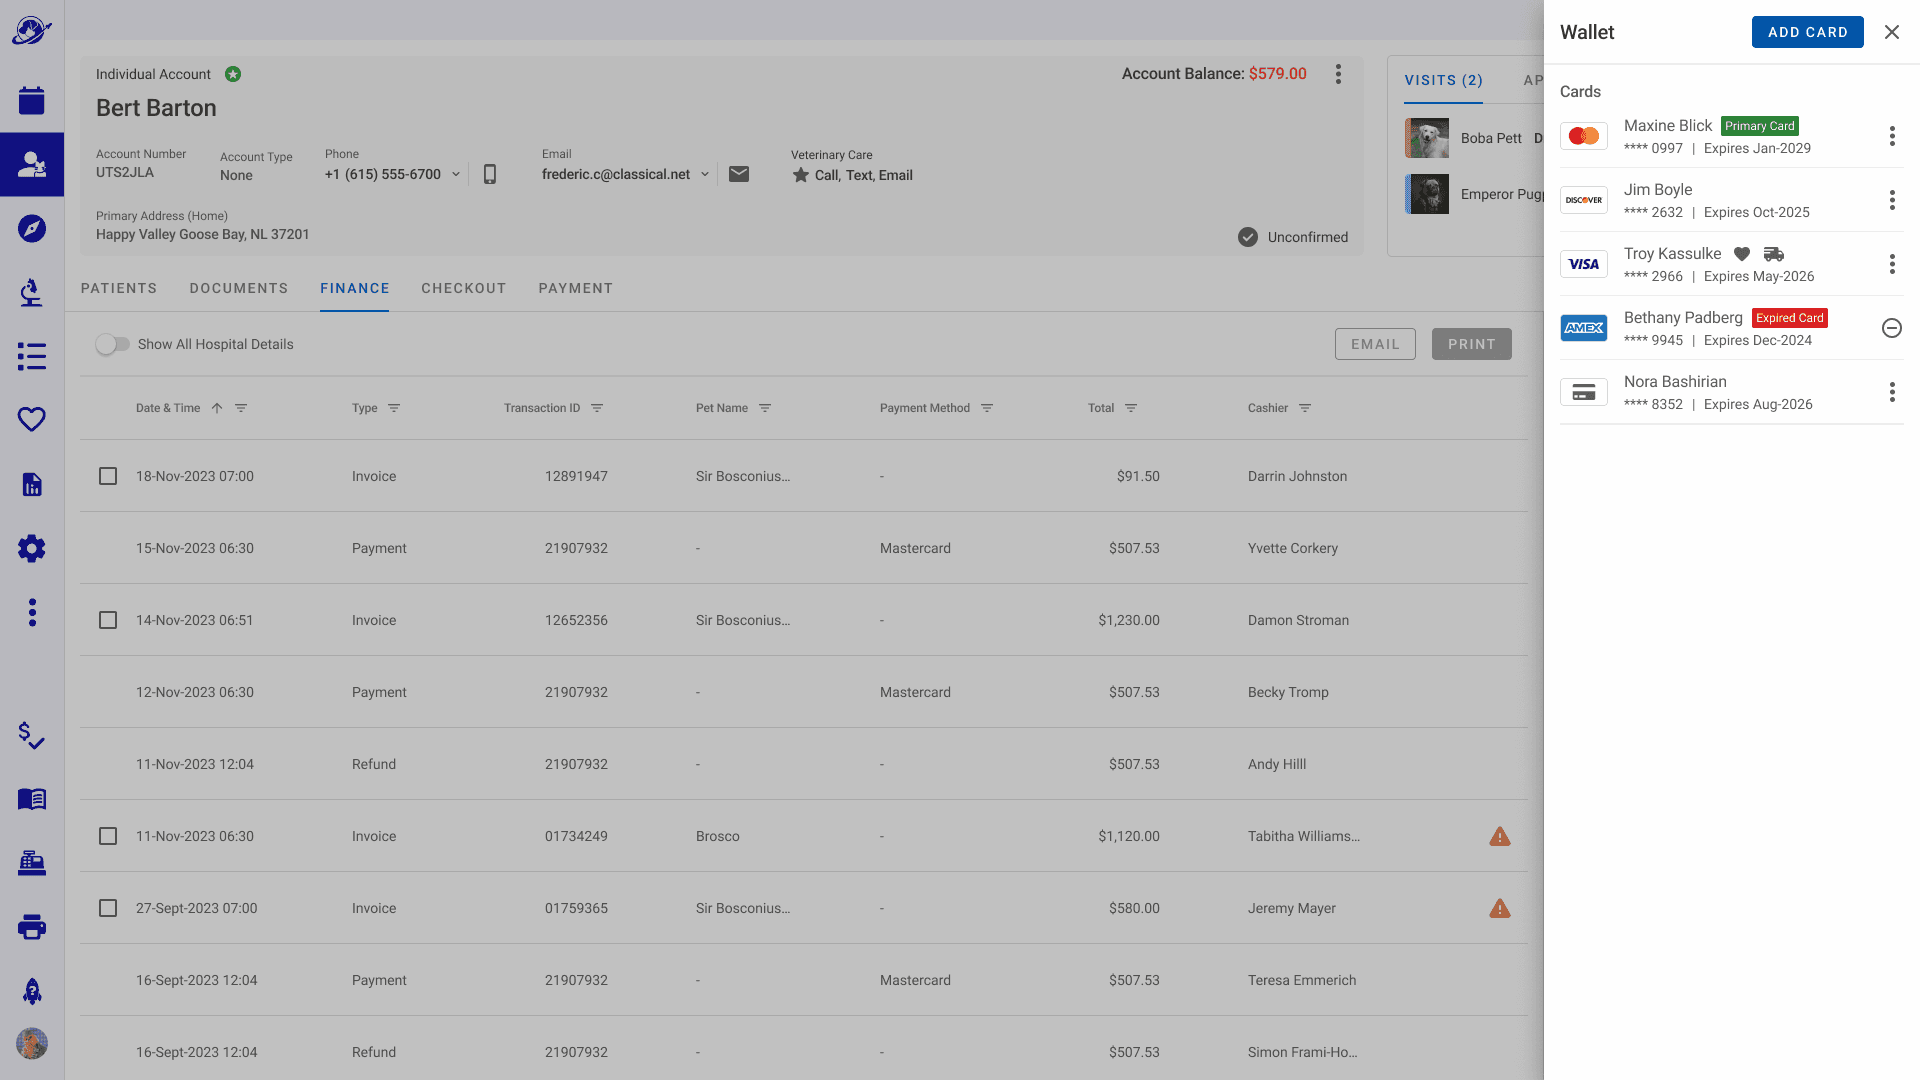Screen dimensions: 1920x1080
Task: Click the Email button
Action: [x=1375, y=344]
